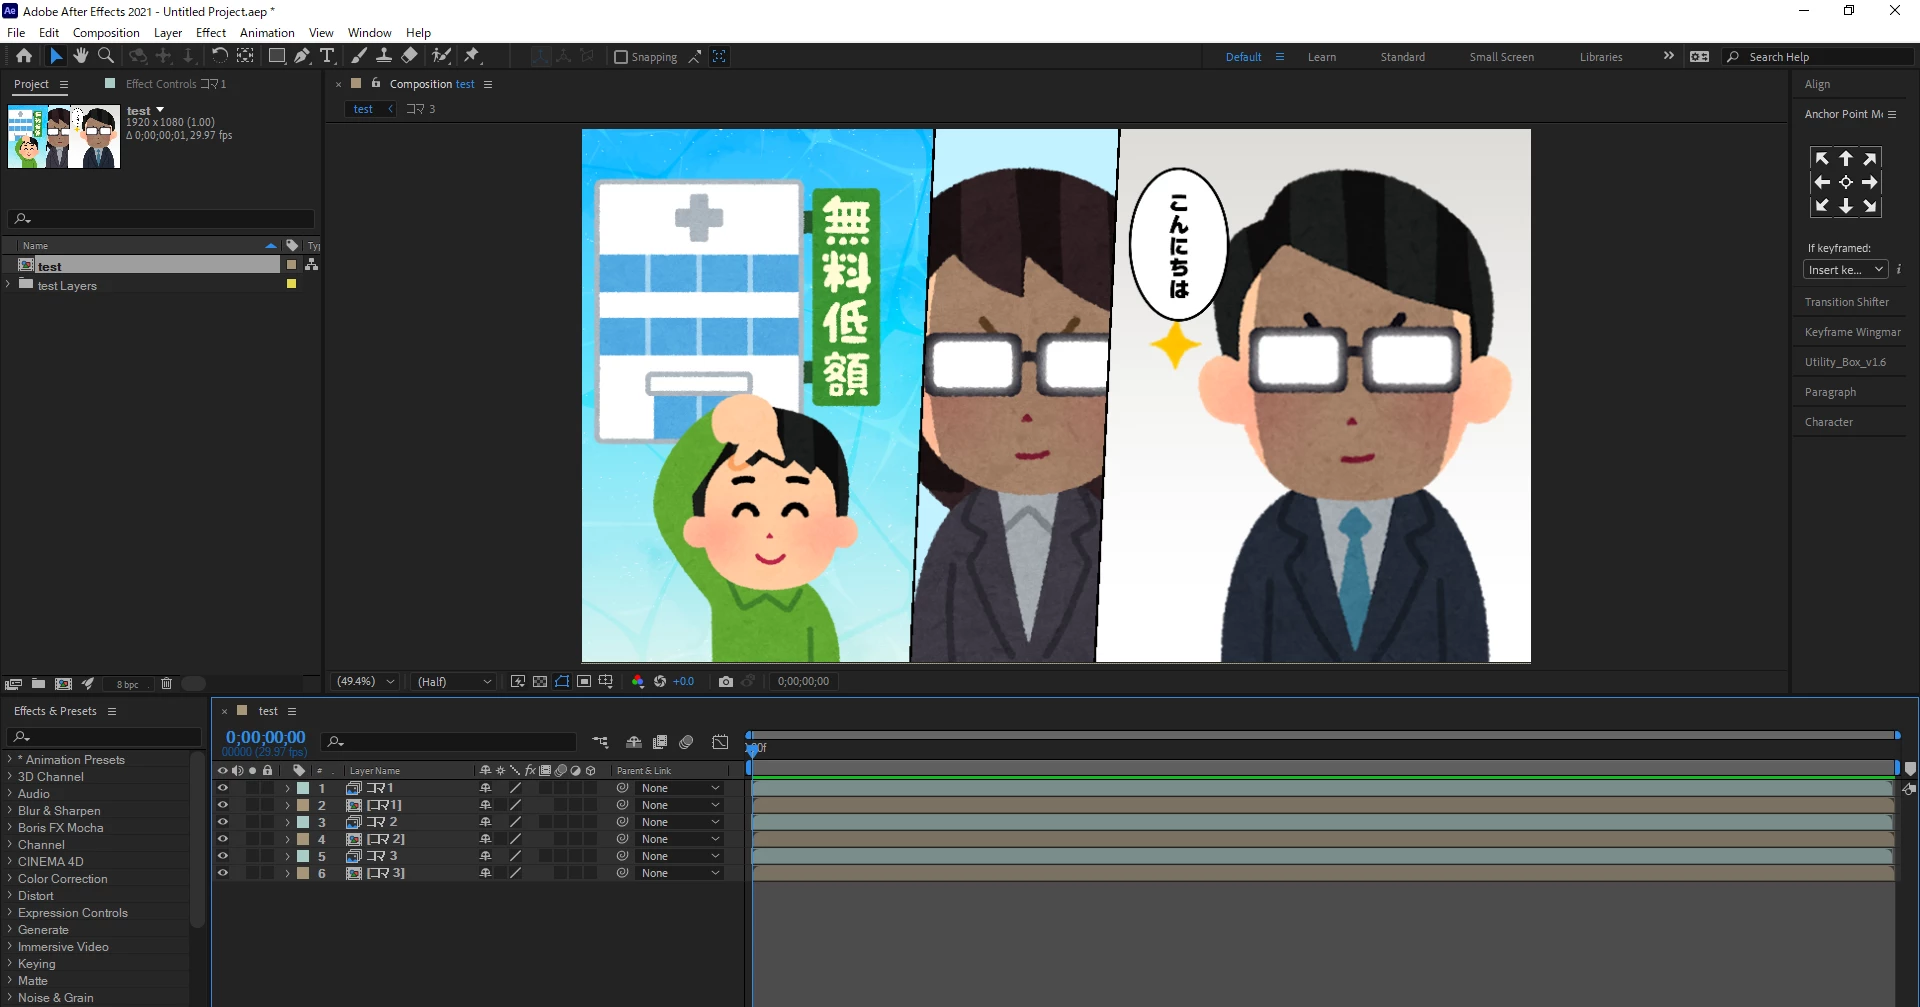Screen dimensions: 1920x1007
Task: Select the Zoom tool magnifier
Action: (106, 56)
